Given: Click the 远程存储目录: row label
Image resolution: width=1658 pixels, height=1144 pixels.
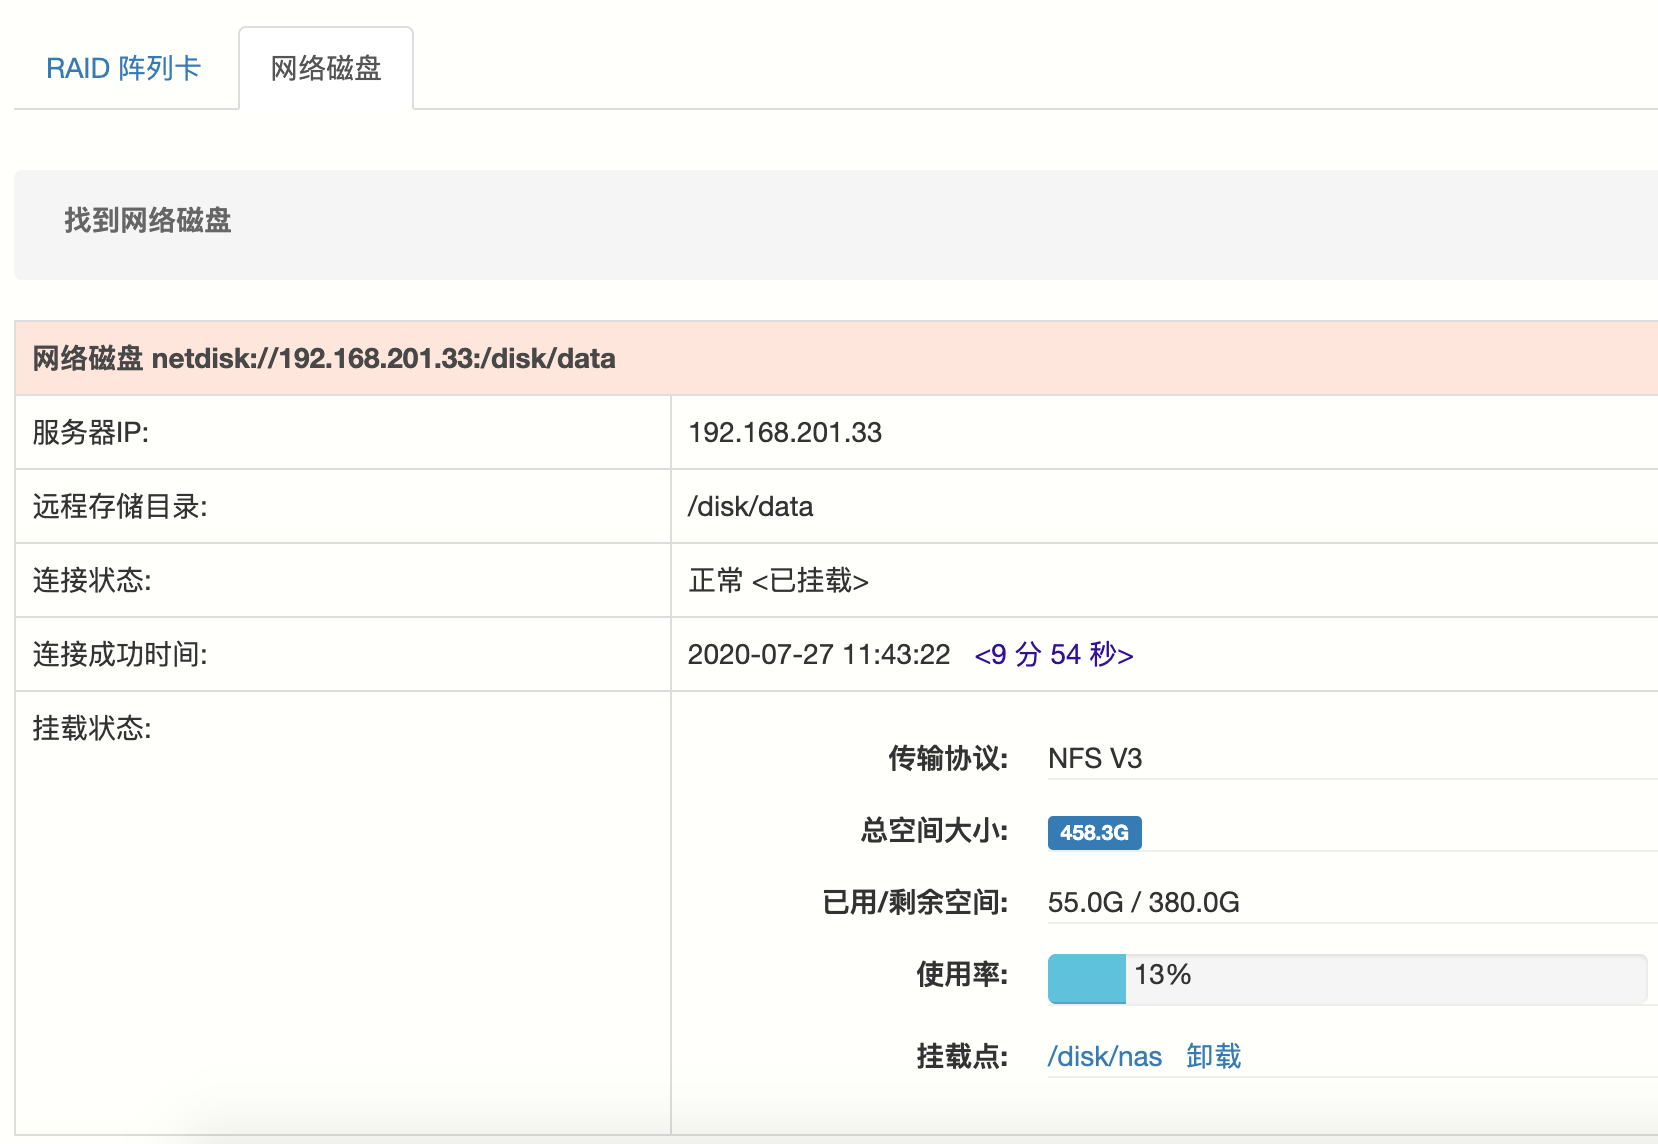Looking at the screenshot, I should tap(120, 506).
